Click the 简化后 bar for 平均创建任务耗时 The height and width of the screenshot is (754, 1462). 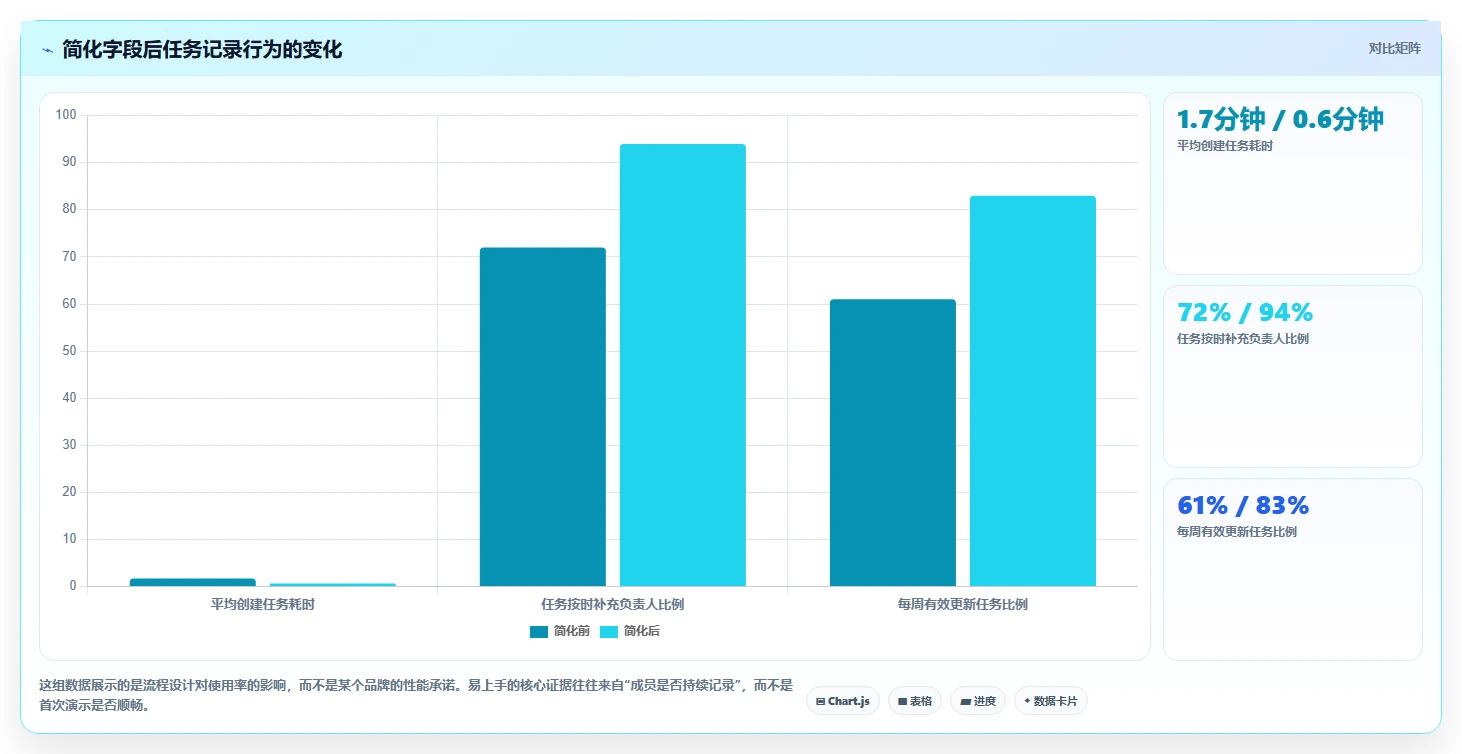pos(333,584)
